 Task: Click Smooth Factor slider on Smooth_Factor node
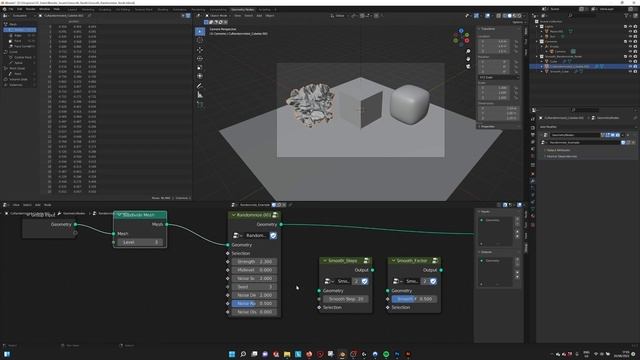pyautogui.click(x=414, y=299)
